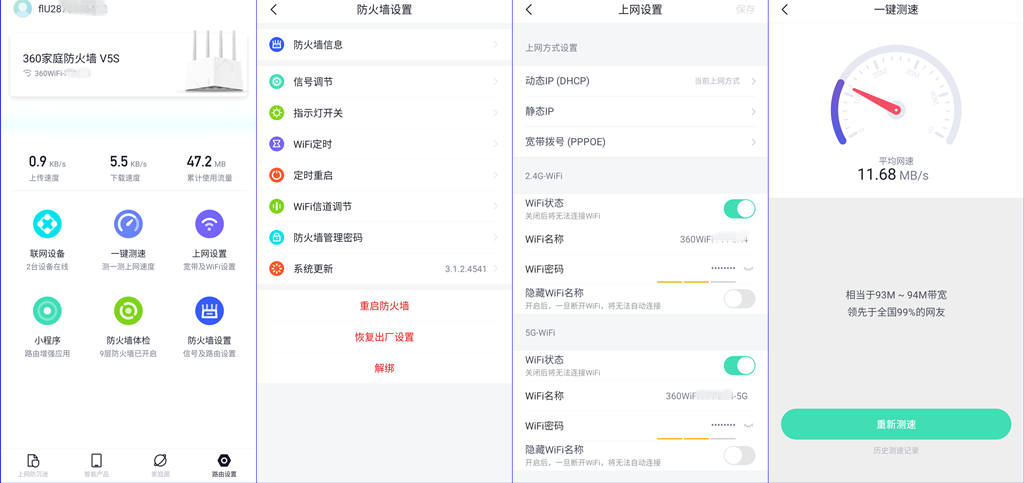Click the 5.5 KB/s download speed

coord(128,162)
